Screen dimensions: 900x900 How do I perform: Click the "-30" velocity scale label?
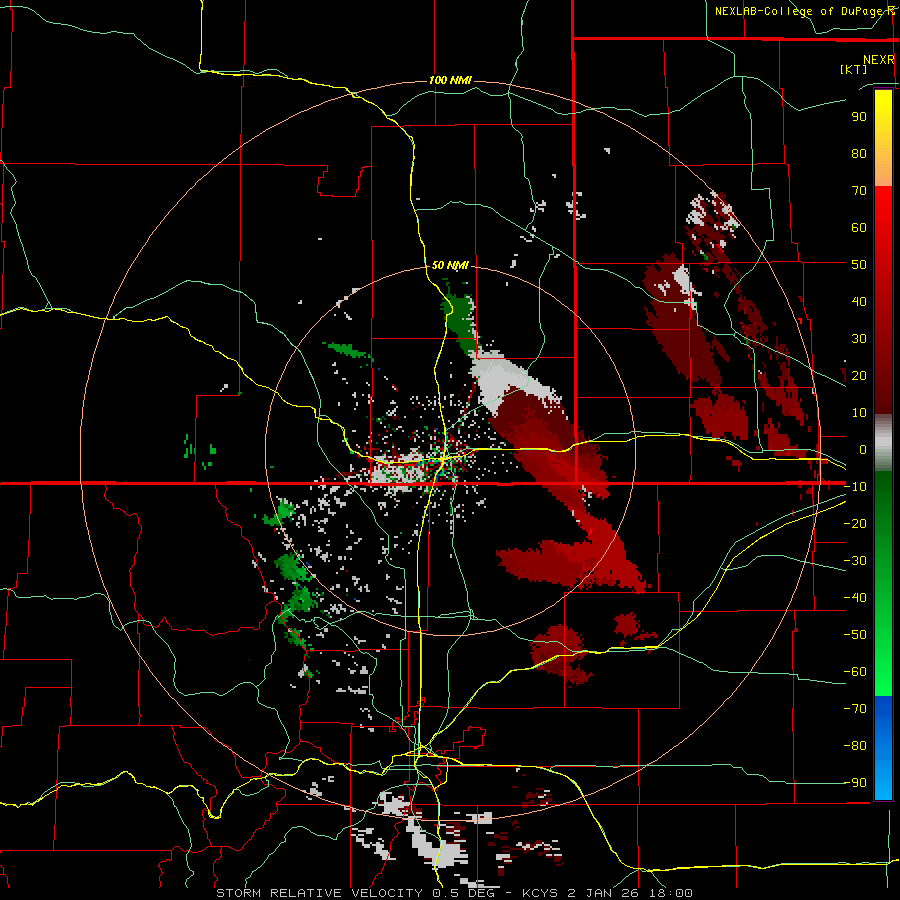click(x=855, y=561)
